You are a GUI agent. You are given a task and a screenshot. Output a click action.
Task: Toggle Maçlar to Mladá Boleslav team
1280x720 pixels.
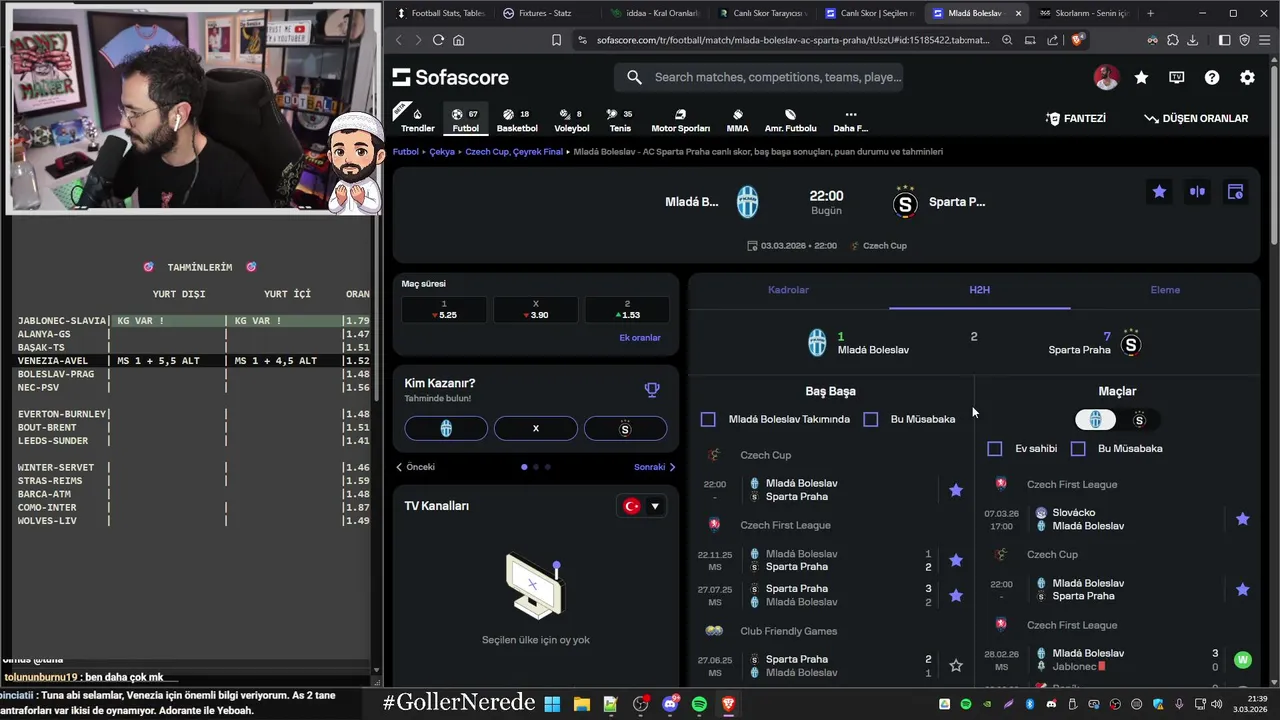(x=1096, y=420)
